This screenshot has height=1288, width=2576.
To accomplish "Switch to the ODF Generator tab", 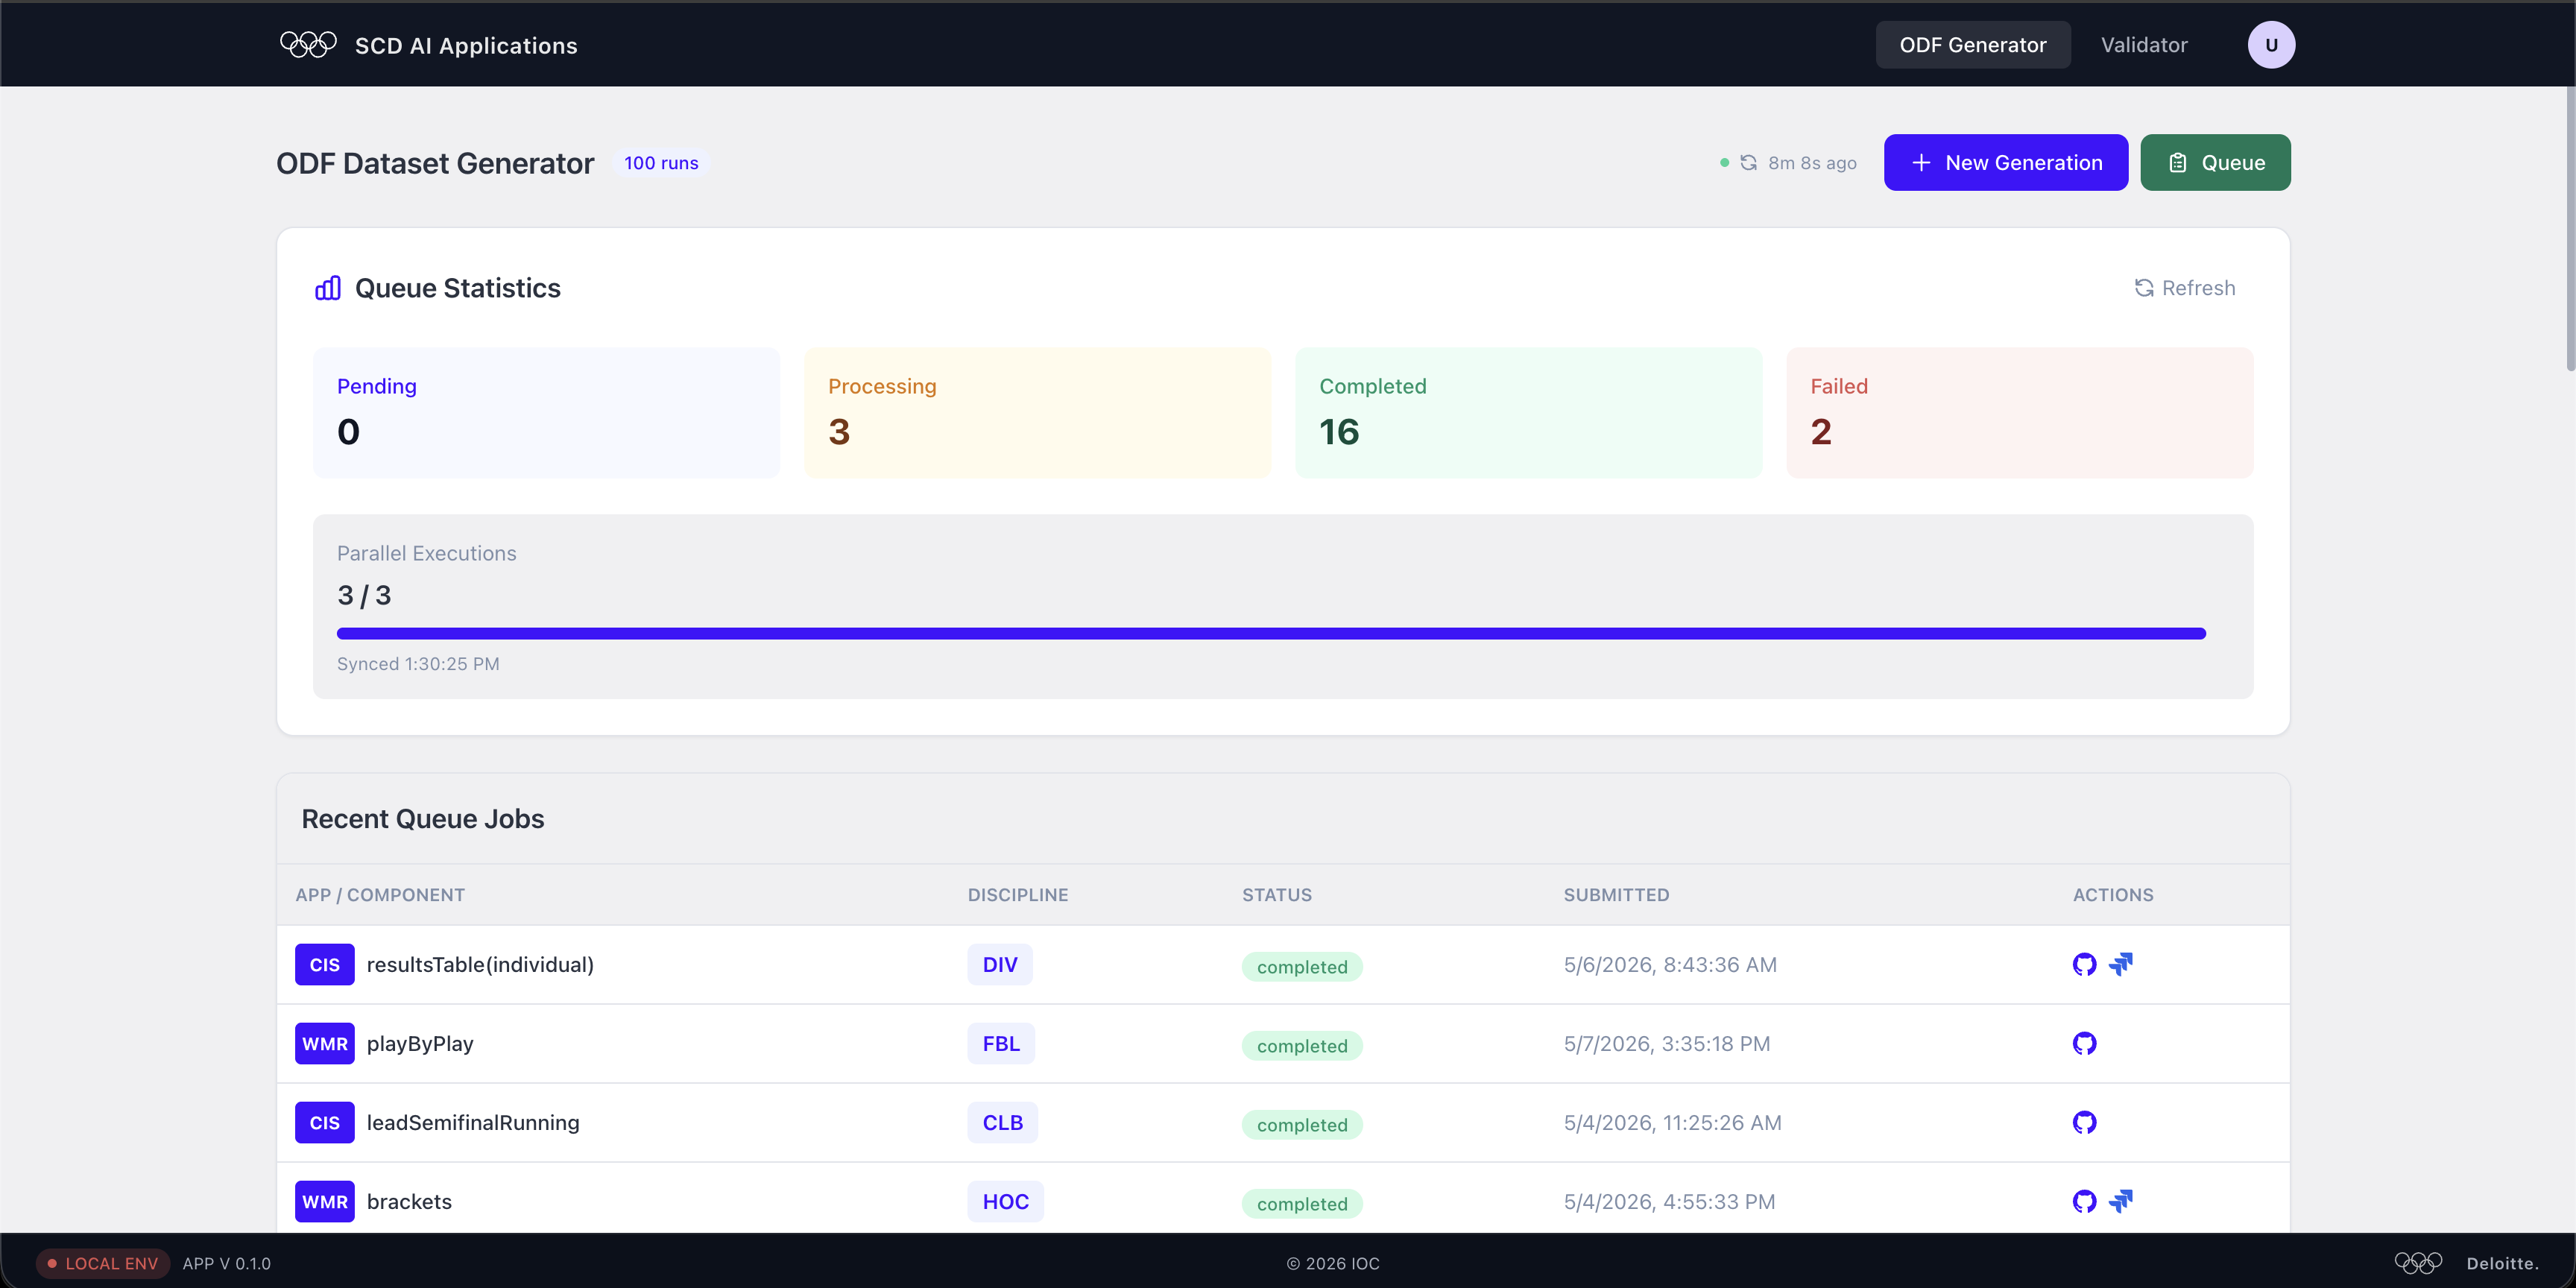I will point(1973,45).
